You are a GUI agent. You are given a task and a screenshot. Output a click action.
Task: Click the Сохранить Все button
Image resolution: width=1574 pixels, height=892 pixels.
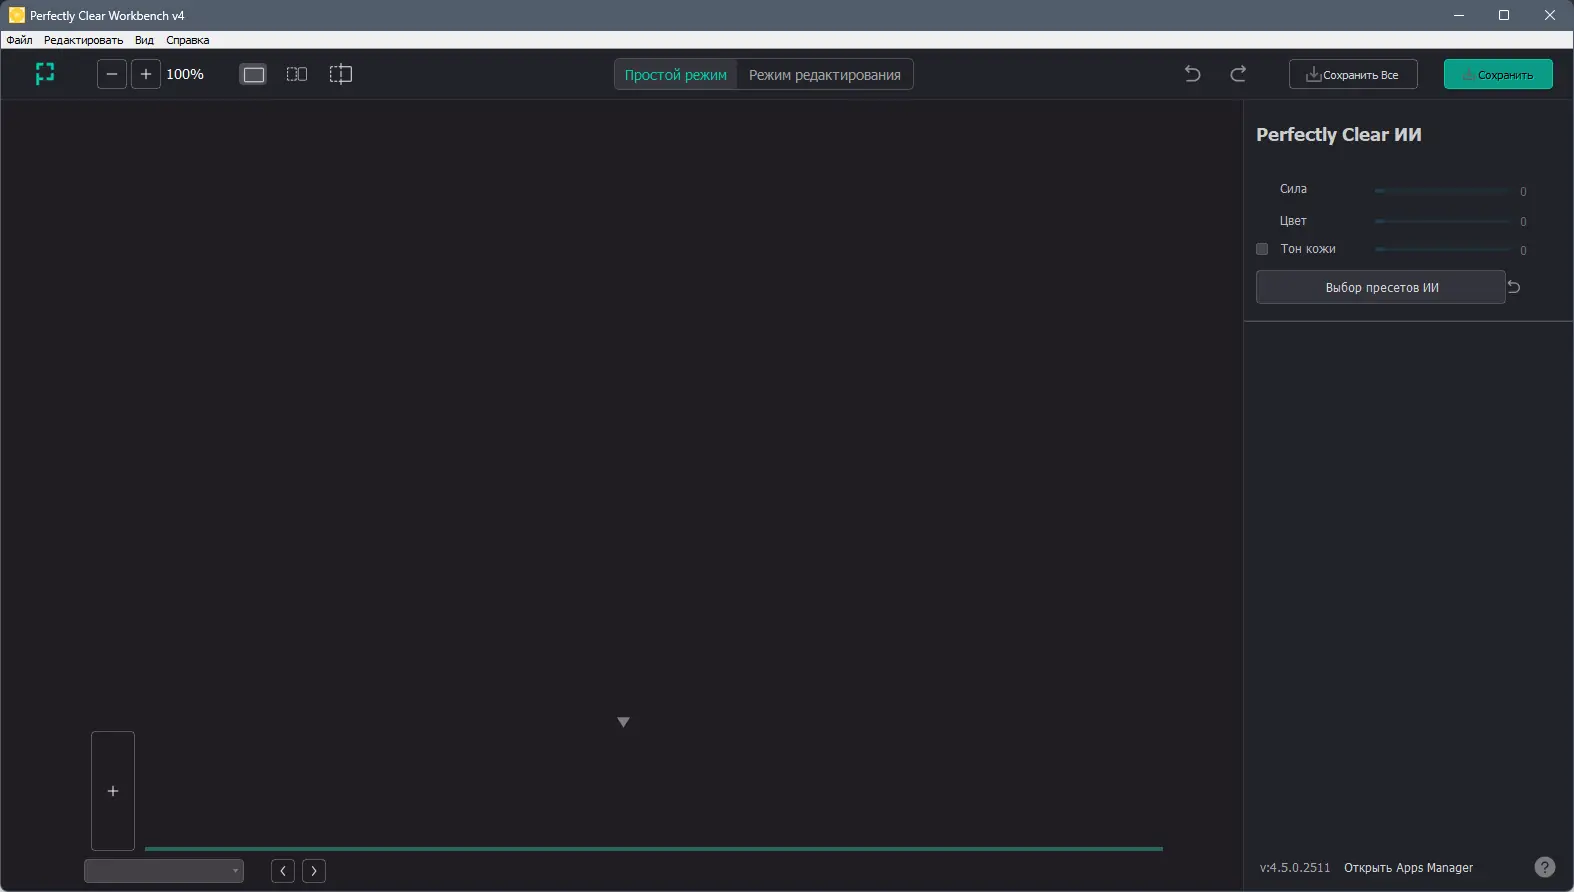tap(1353, 75)
